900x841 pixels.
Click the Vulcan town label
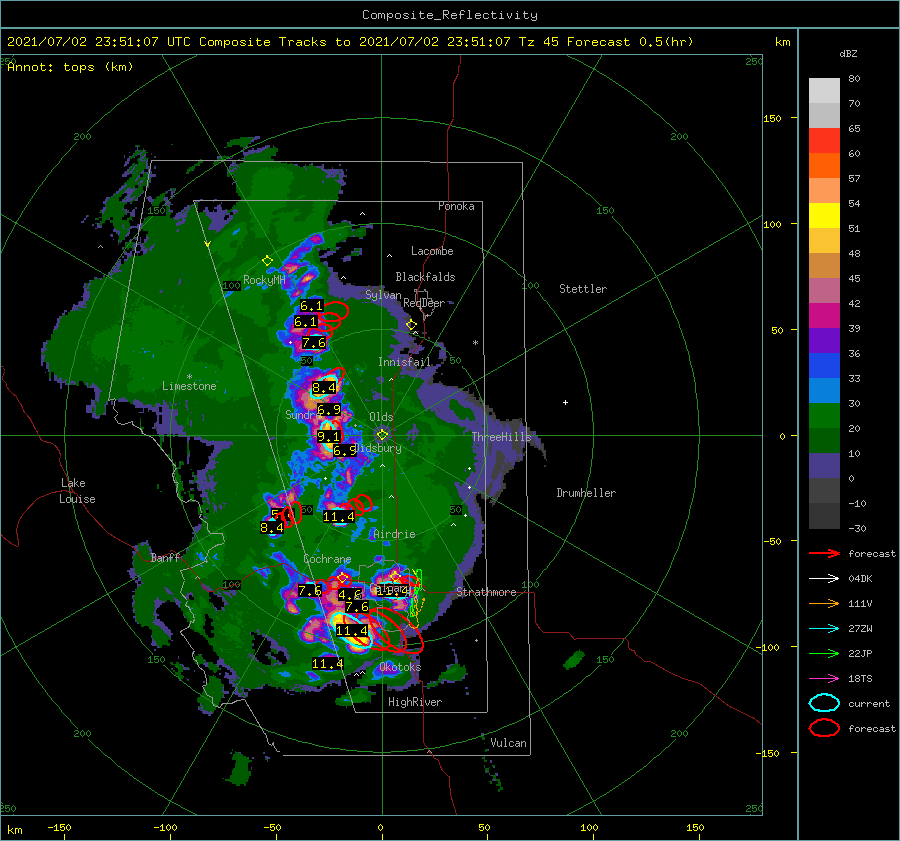pyautogui.click(x=509, y=743)
